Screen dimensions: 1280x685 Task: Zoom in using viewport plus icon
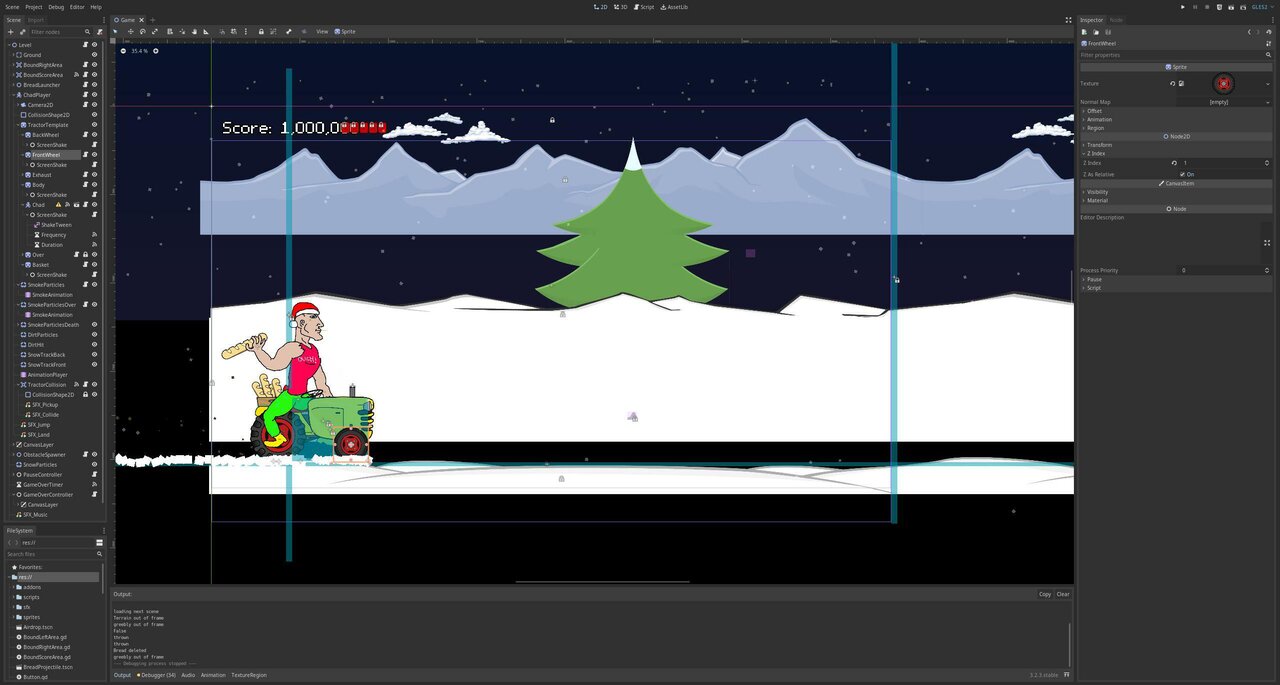(x=156, y=51)
